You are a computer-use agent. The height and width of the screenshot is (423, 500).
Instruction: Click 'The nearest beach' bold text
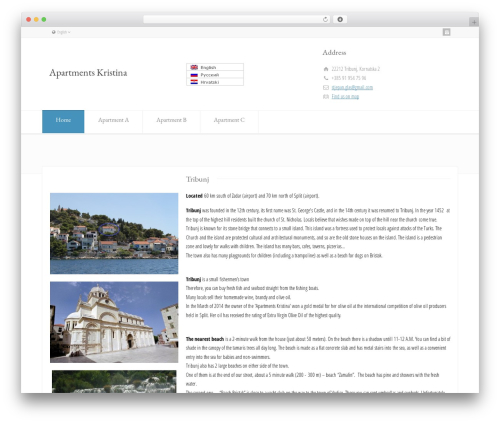205,339
